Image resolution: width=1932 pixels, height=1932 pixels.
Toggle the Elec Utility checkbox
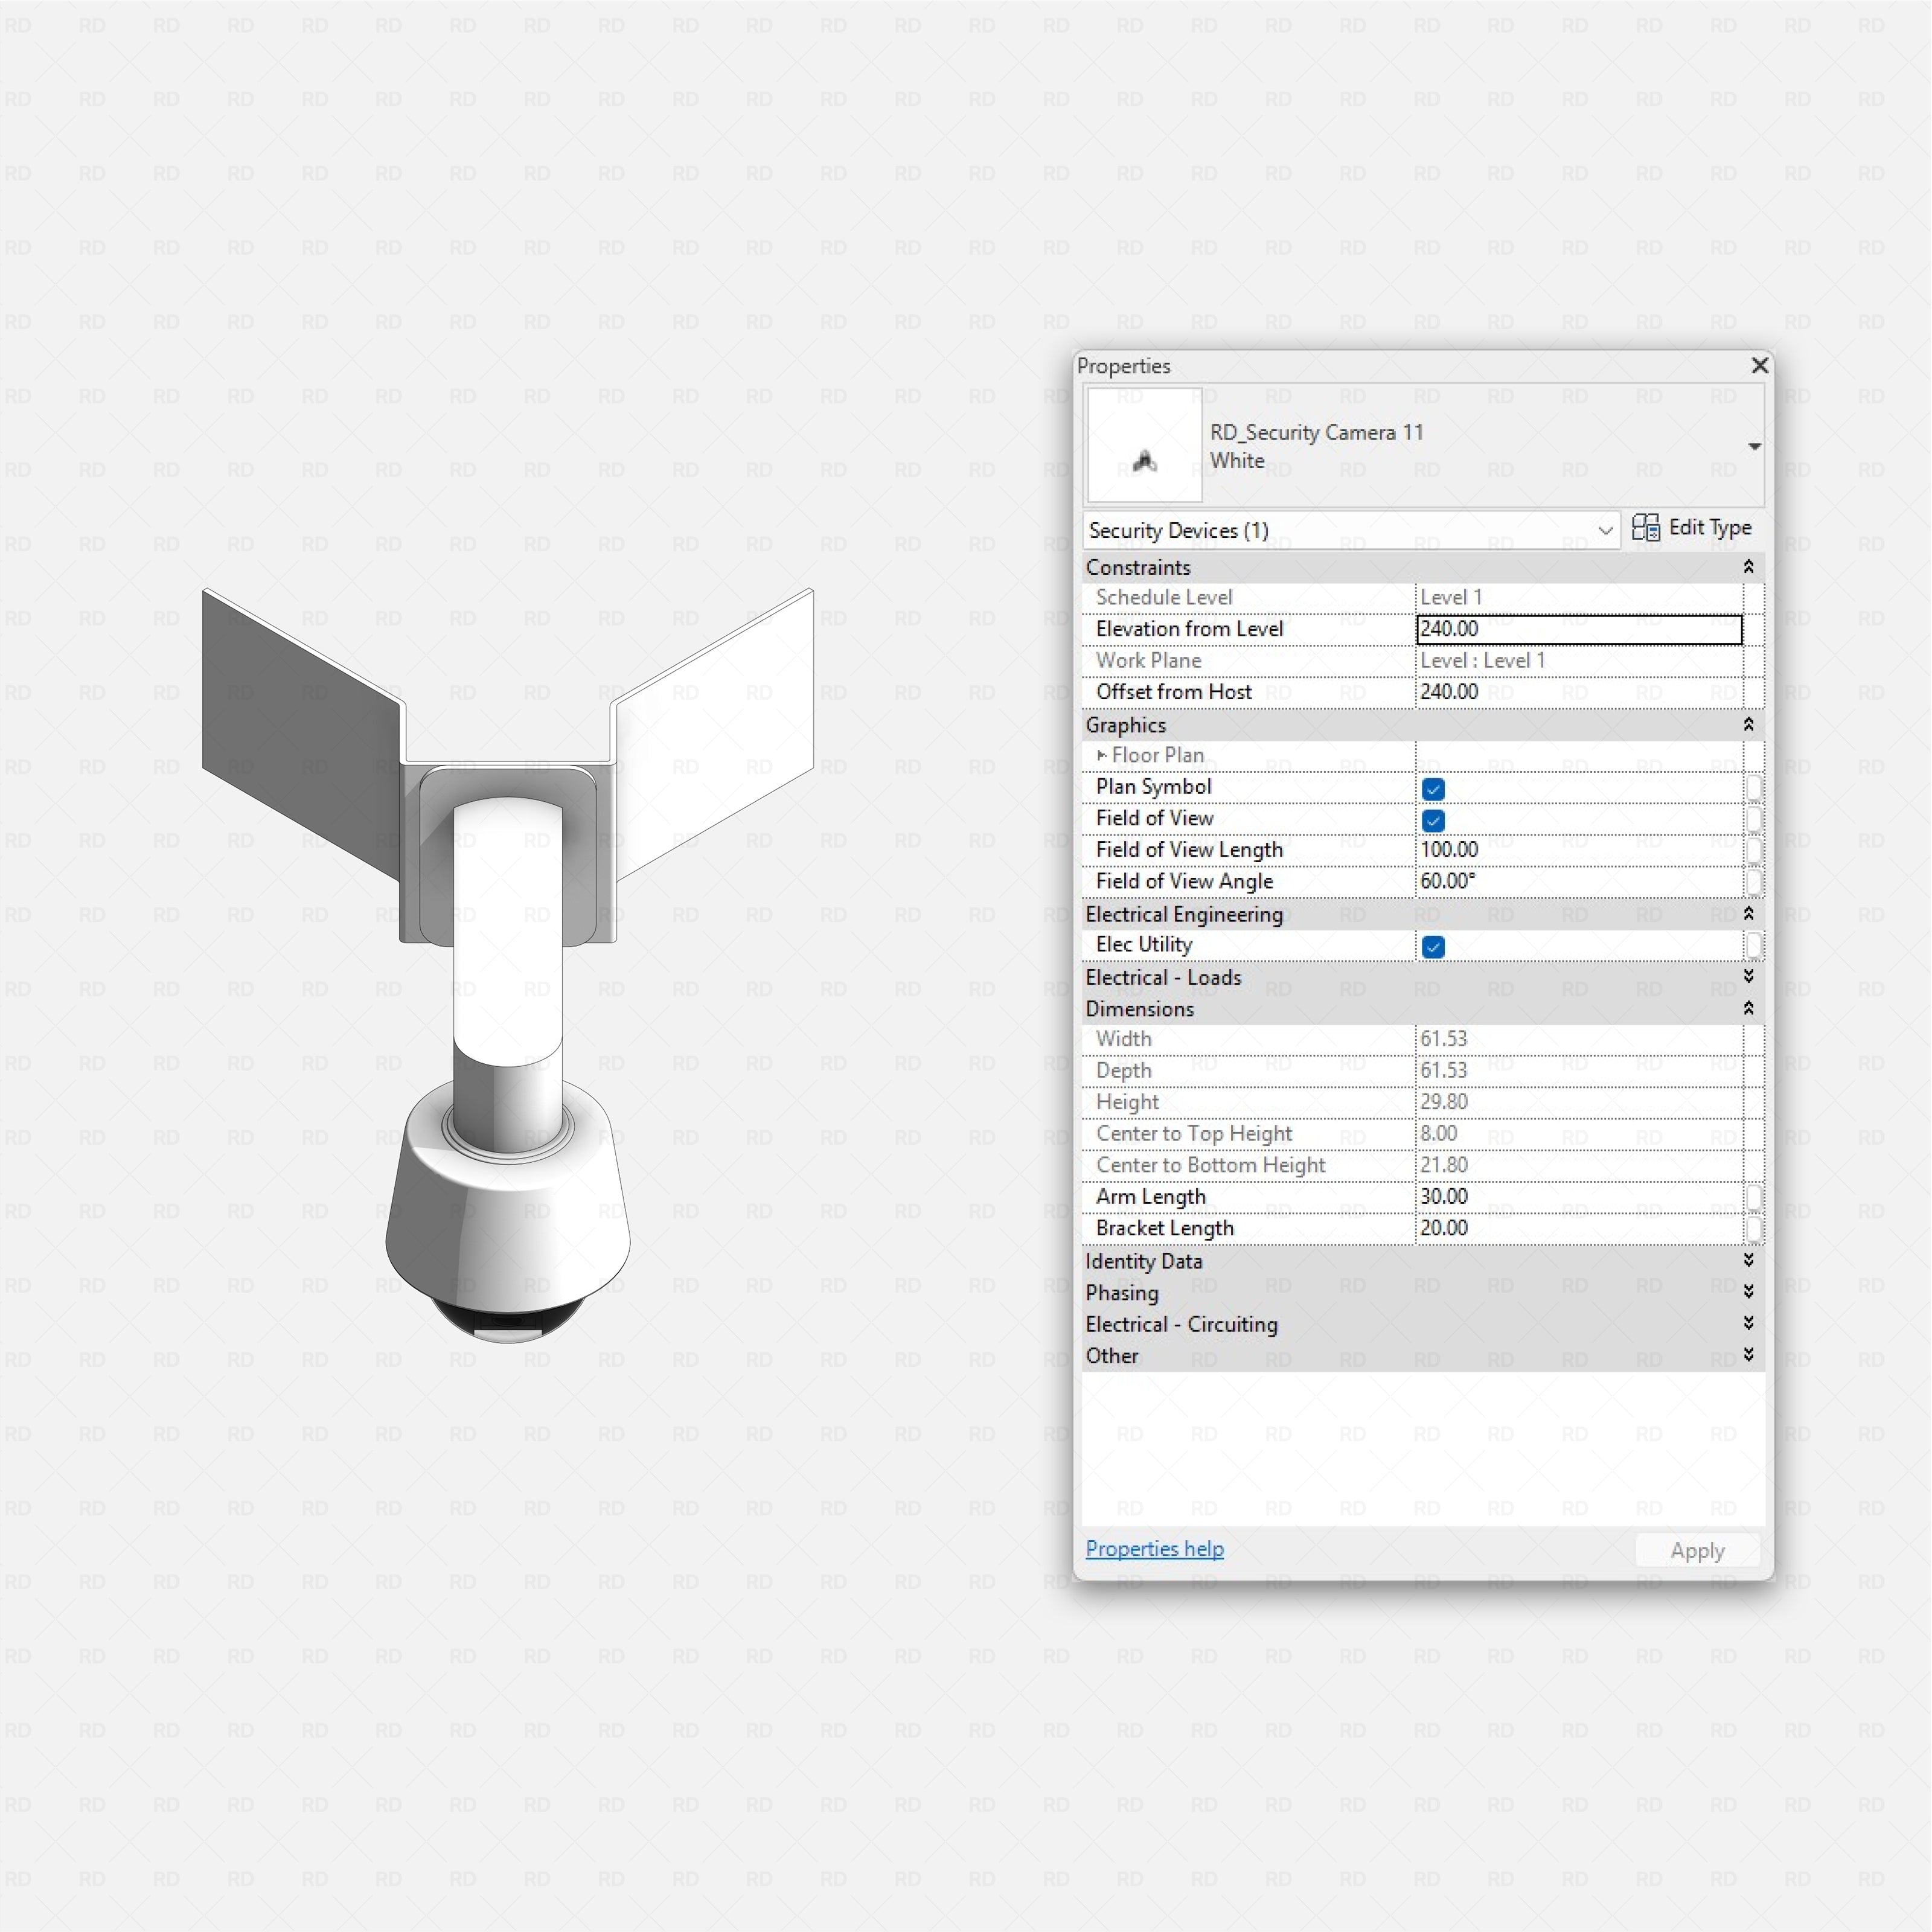pos(1432,947)
